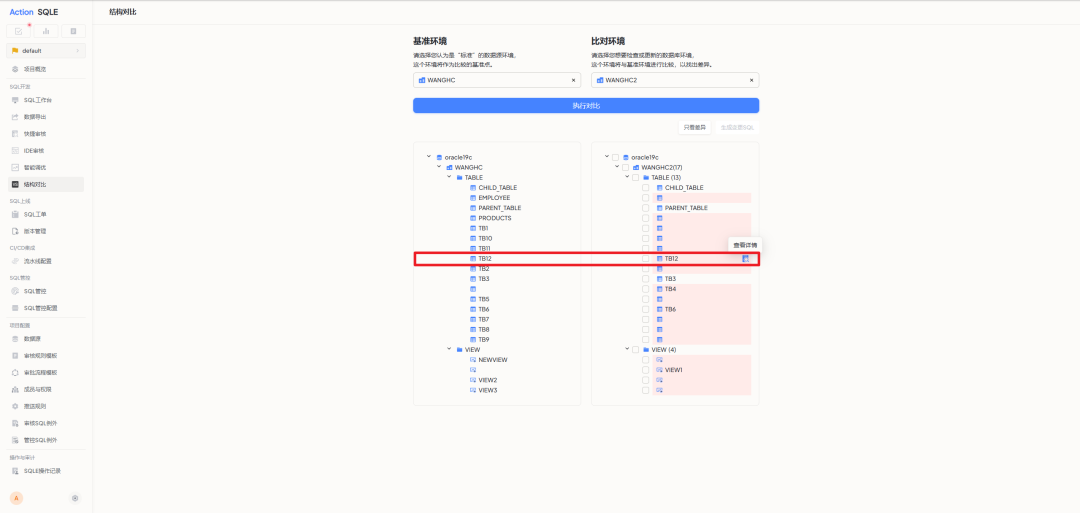Click the to-do checklist icon with red dot

click(19, 31)
